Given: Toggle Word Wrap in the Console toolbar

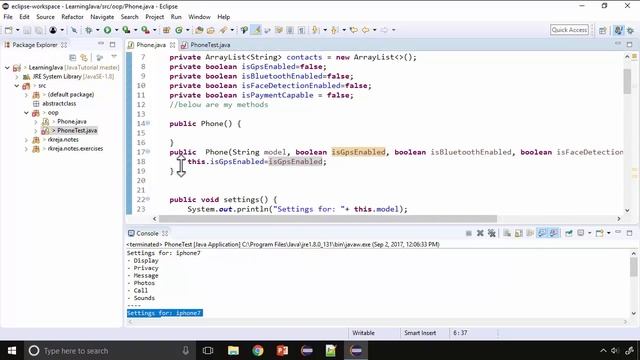Looking at the screenshot, I should tap(530, 233).
